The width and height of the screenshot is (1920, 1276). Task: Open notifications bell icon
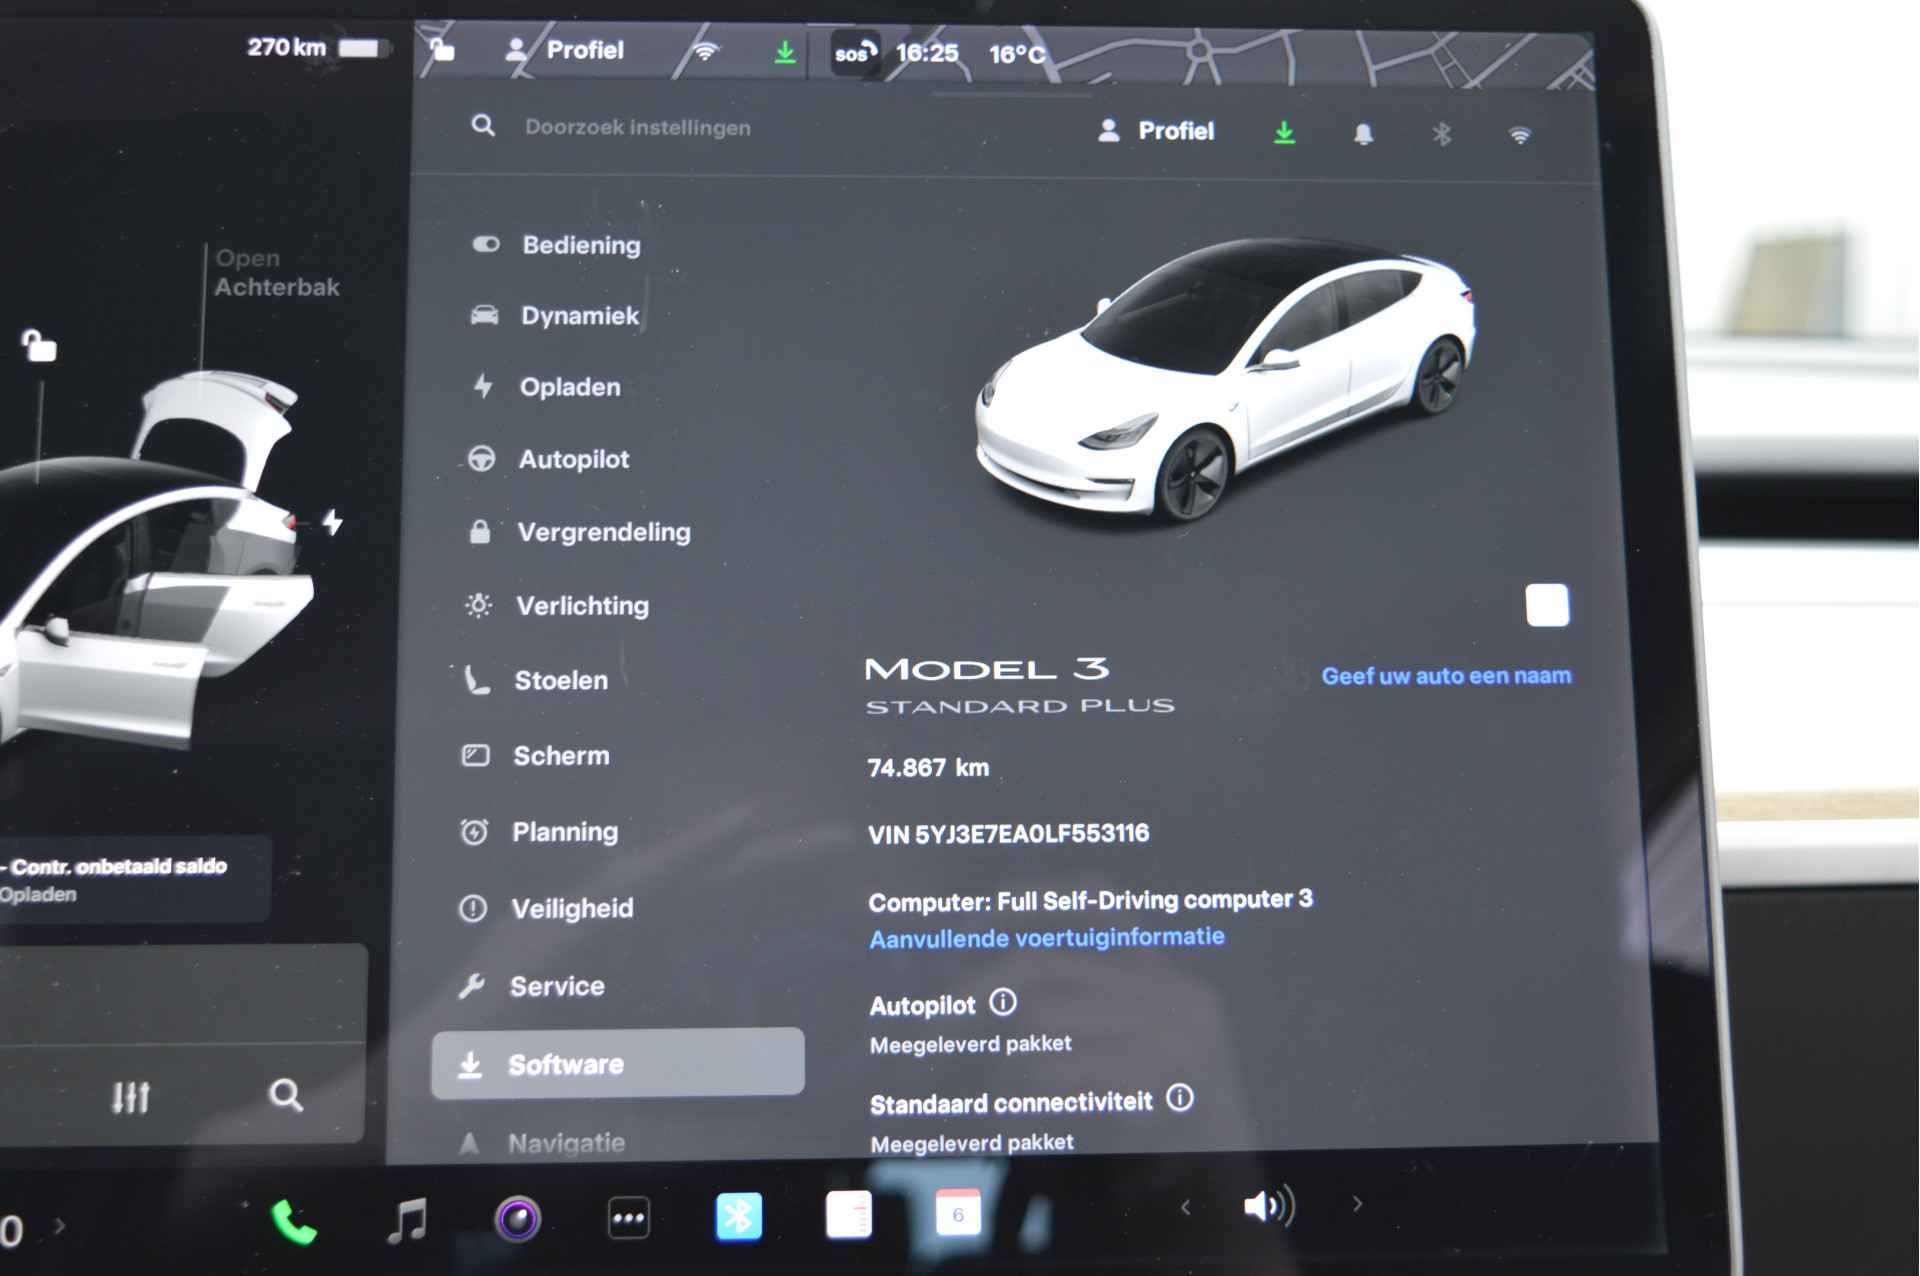(x=1363, y=134)
